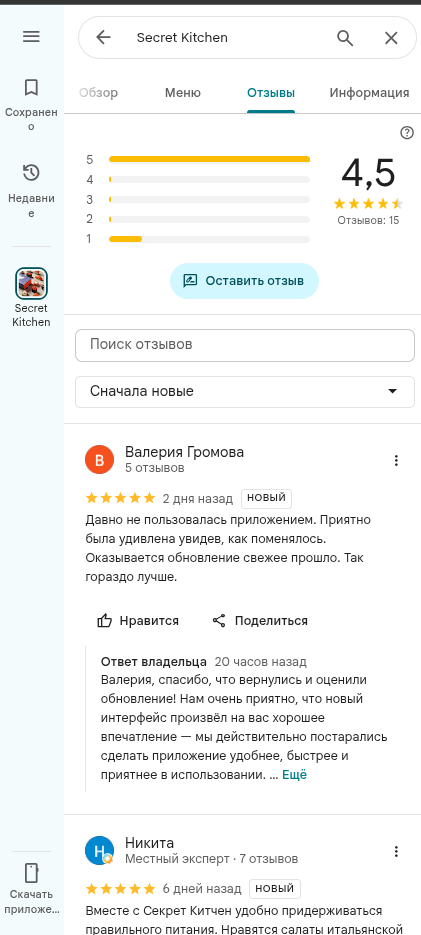Switch to the Обзор tab
Screen dimensions: 421x935
tap(98, 93)
